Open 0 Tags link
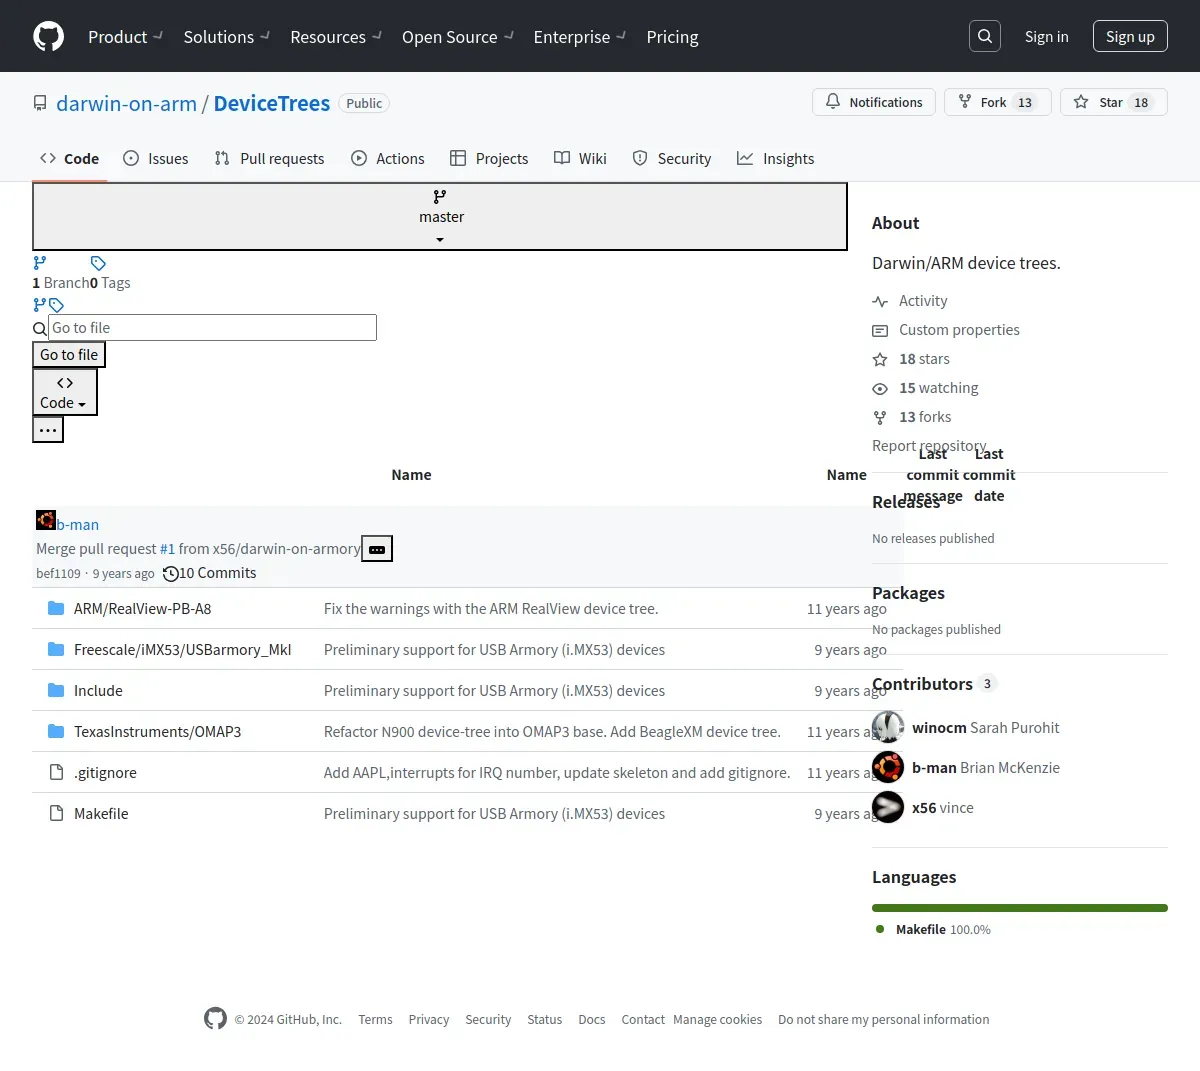Image resolution: width=1200 pixels, height=1071 pixels. tap(110, 282)
